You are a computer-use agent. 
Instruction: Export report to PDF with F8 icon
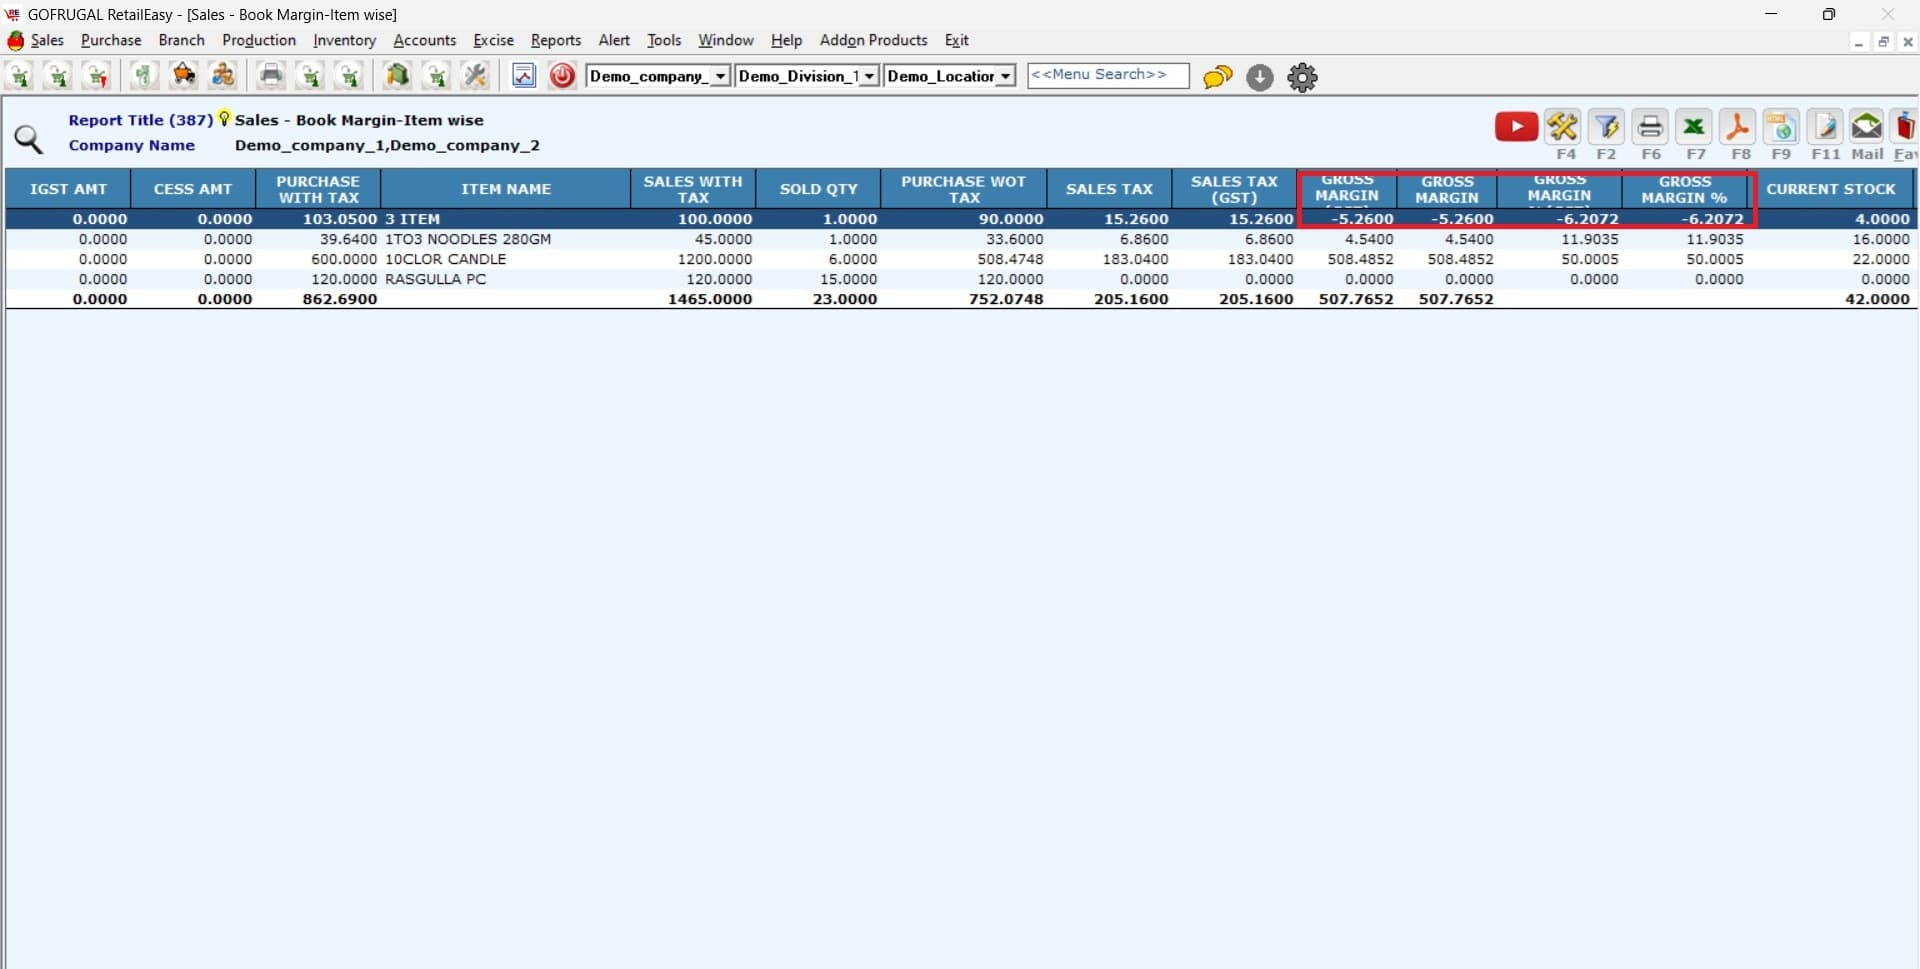point(1738,127)
